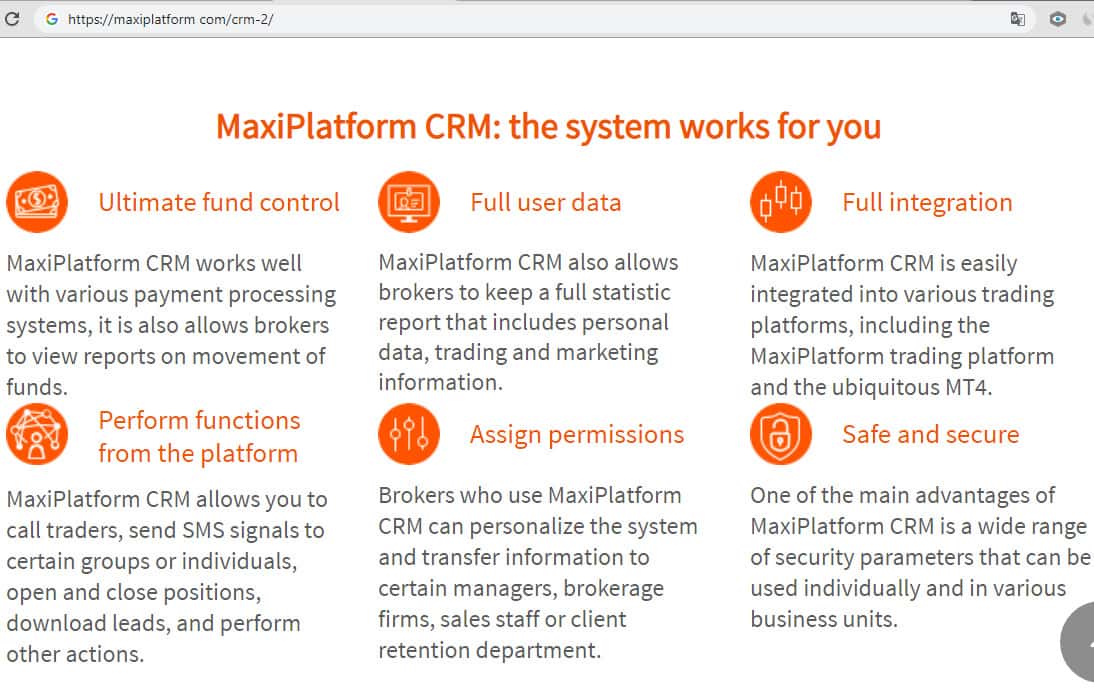Click the paragraph about security parameters

pos(920,557)
